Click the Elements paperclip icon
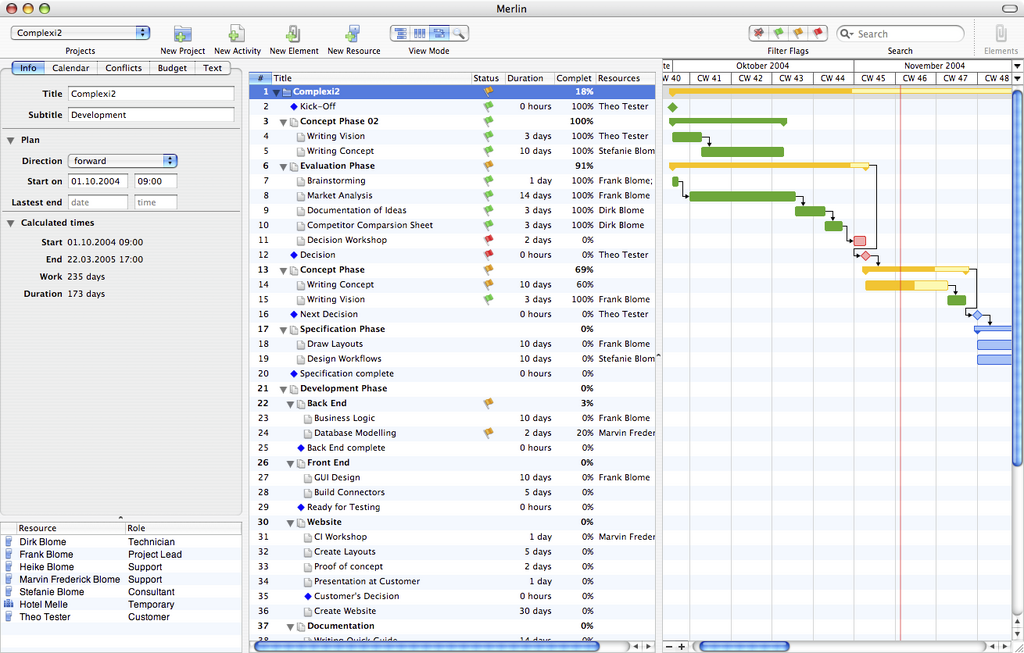Screen dimensions: 1024x653 point(1000,34)
